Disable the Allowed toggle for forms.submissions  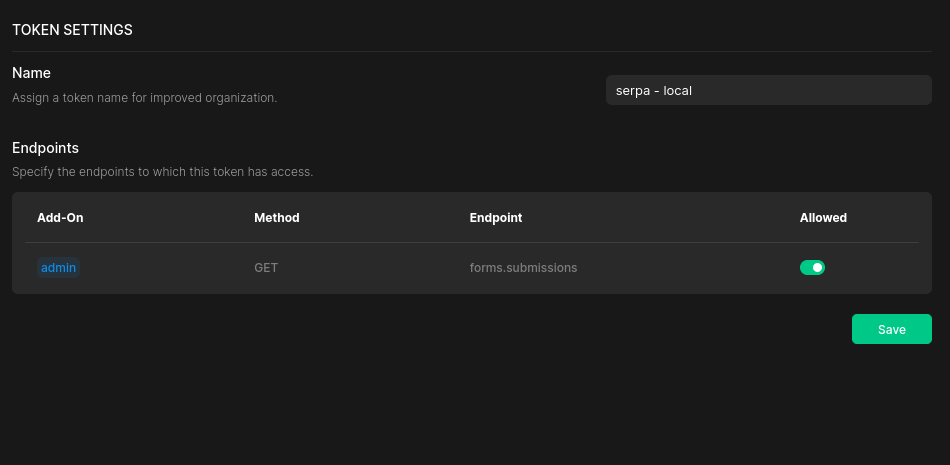pos(812,267)
